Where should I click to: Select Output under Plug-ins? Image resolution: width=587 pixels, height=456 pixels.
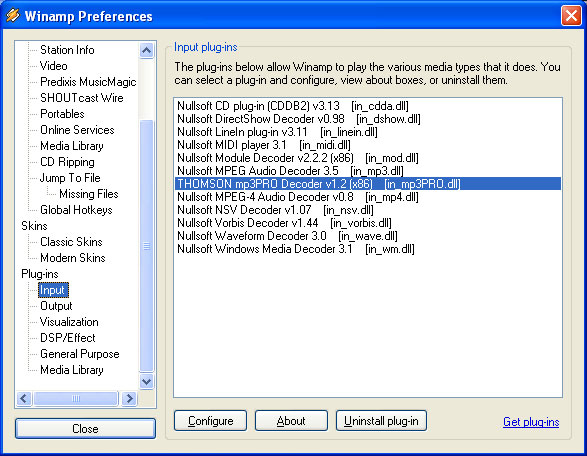56,306
